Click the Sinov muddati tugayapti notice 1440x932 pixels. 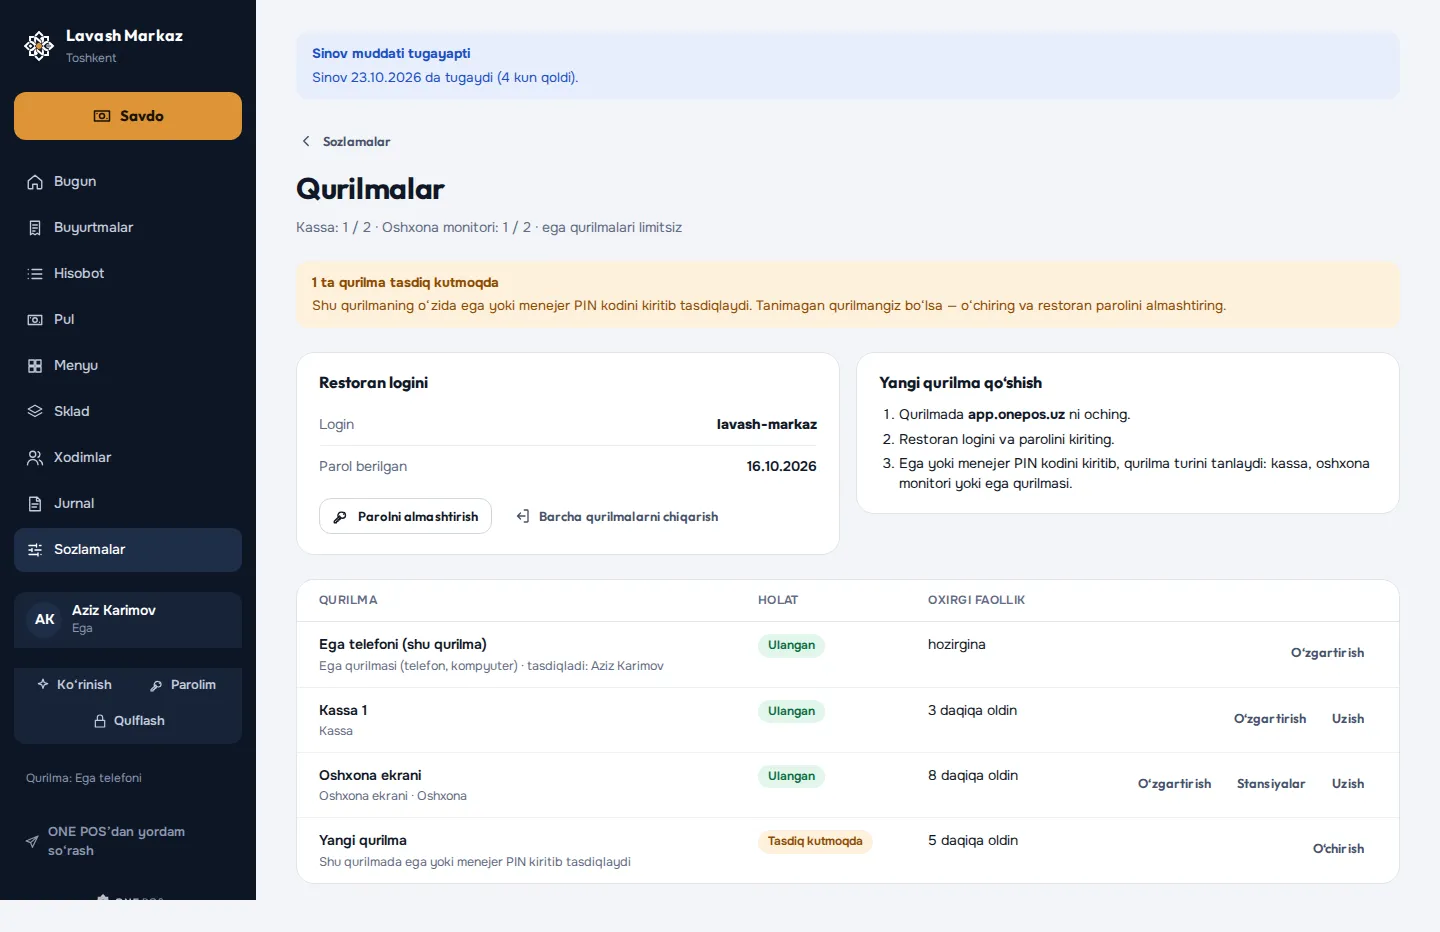[848, 66]
